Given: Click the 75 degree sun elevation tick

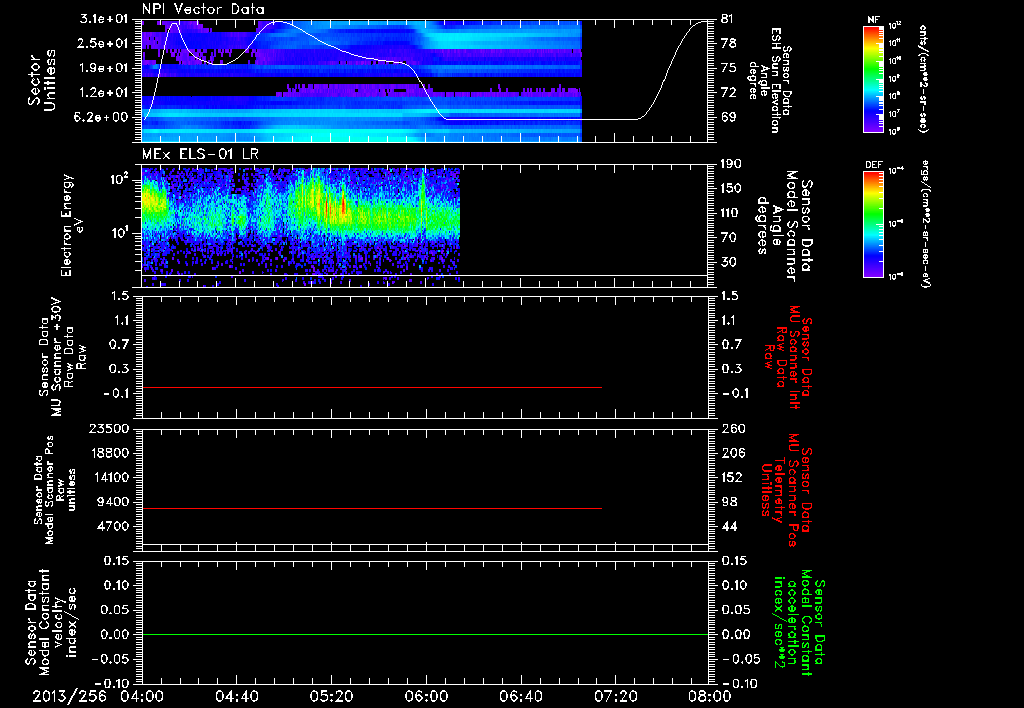Looking at the screenshot, I should [728, 68].
